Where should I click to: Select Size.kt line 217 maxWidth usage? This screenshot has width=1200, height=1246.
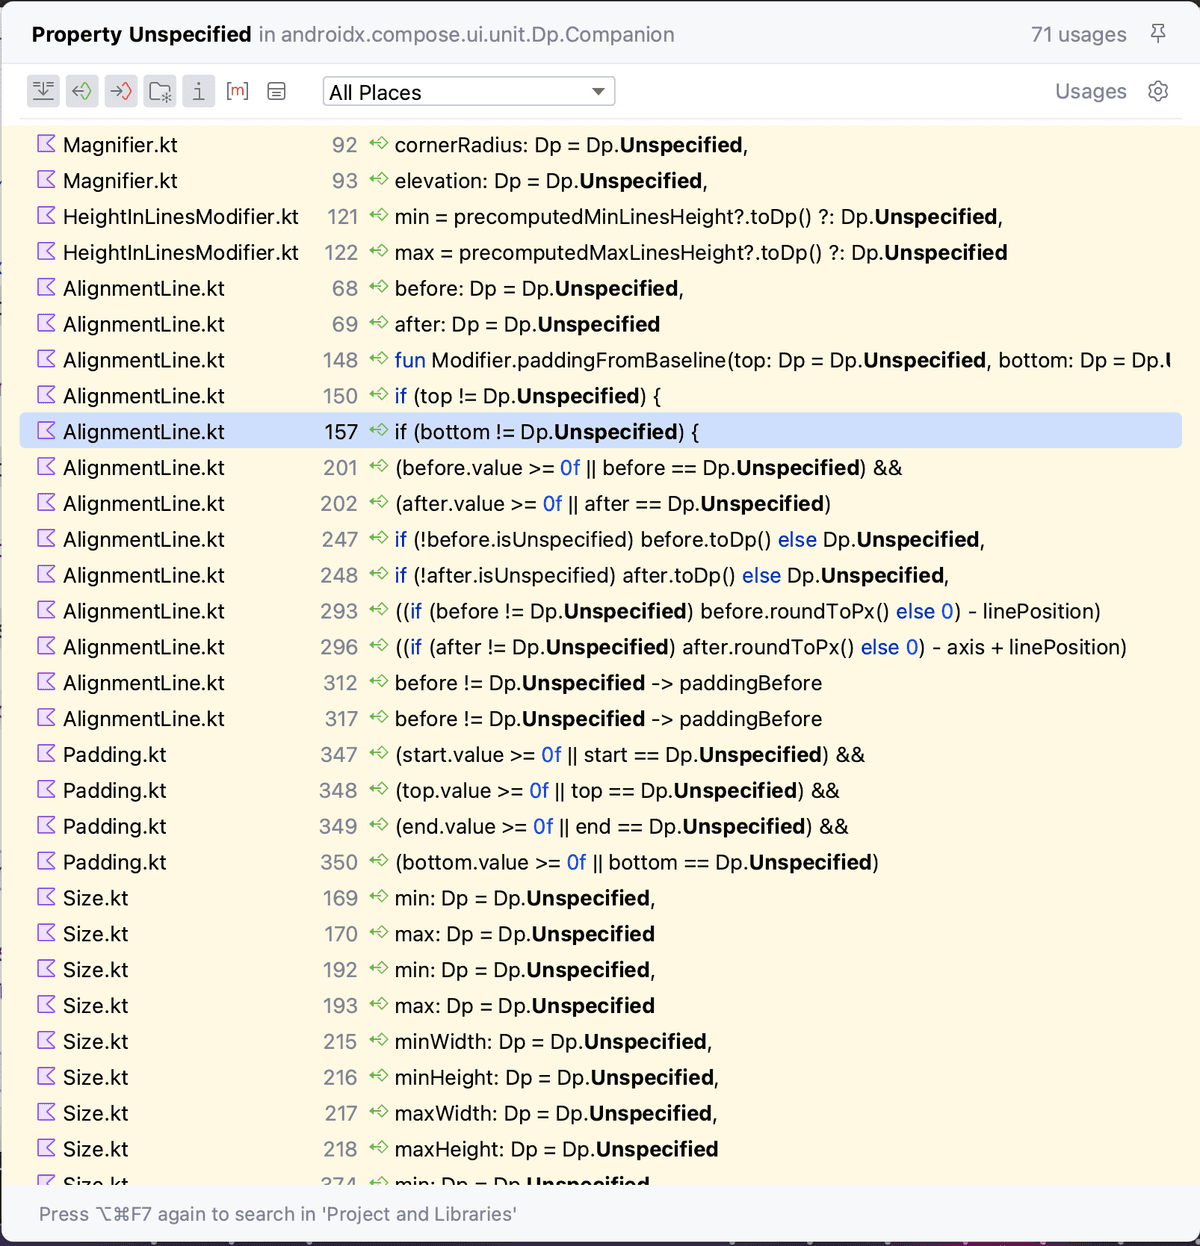click(600, 1114)
